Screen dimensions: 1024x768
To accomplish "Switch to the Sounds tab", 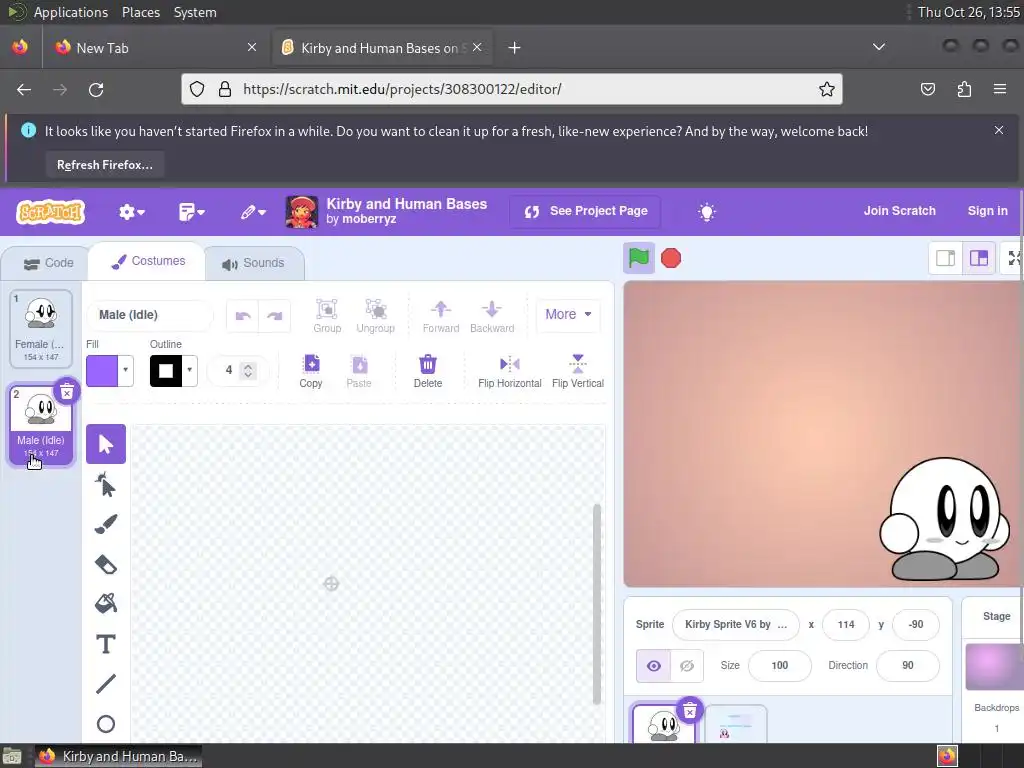I will pos(254,263).
